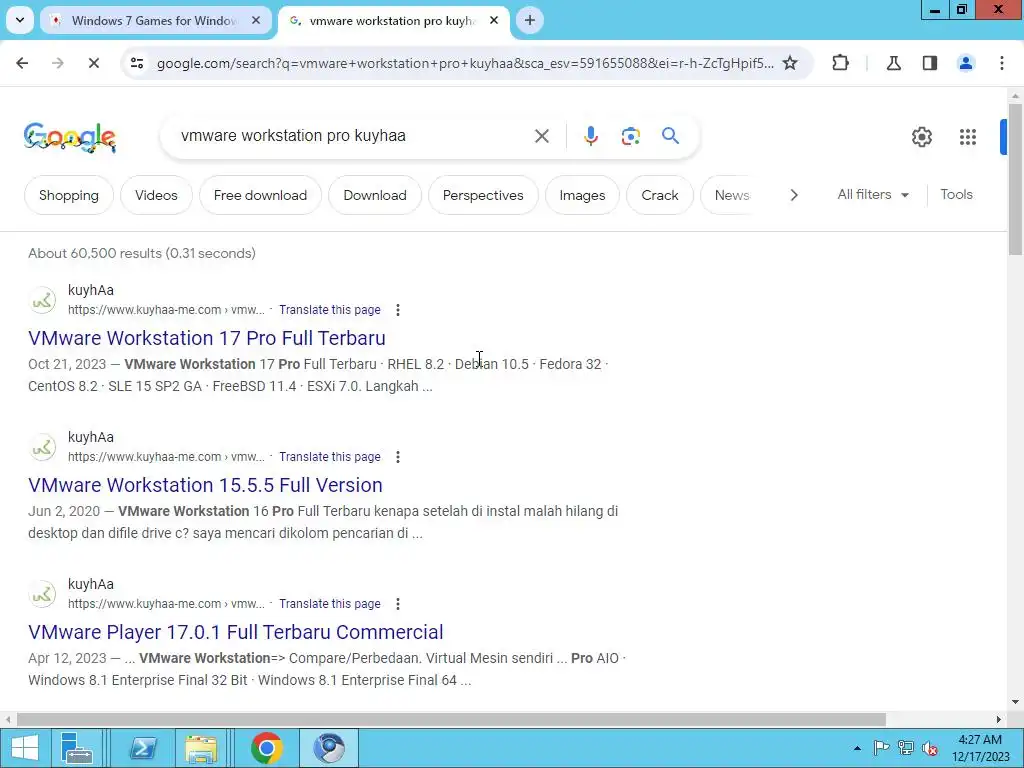This screenshot has width=1024, height=768.
Task: Show hidden system tray icons
Action: tap(857, 748)
